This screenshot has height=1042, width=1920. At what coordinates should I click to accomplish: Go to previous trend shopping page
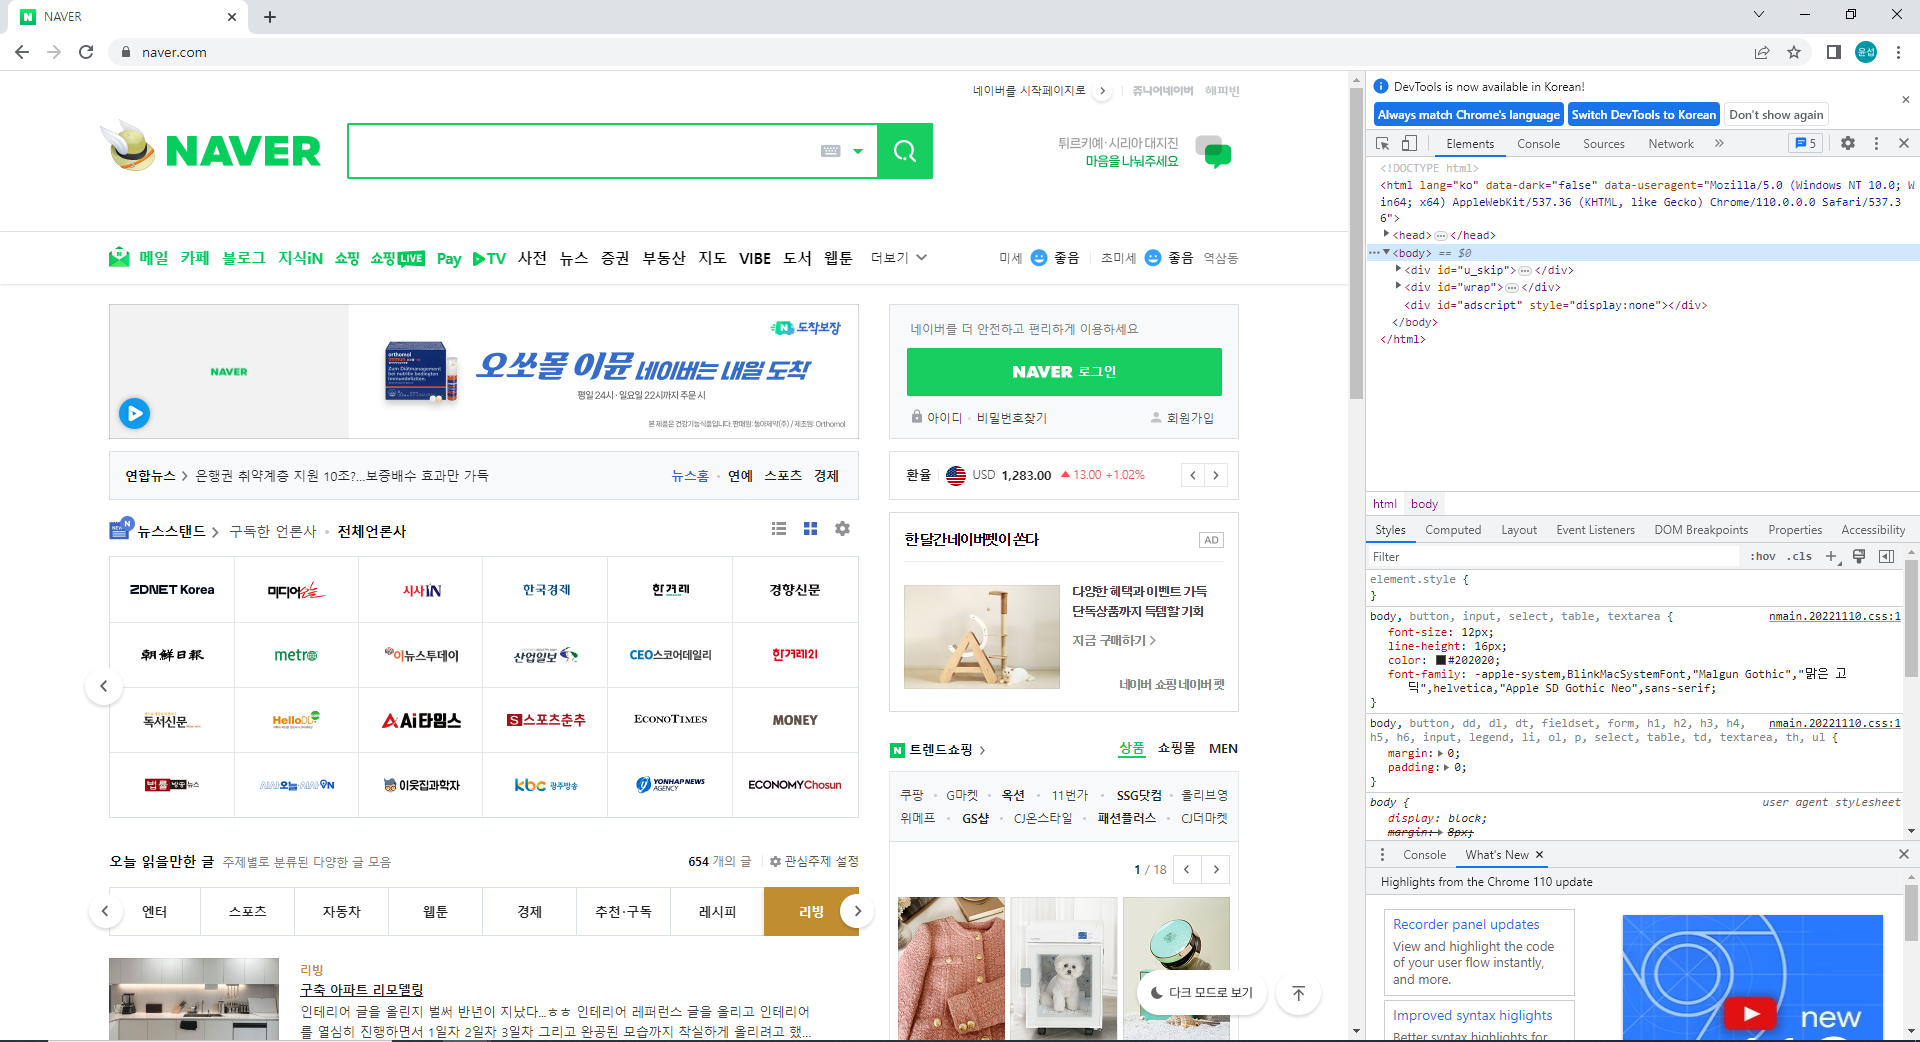click(x=1187, y=869)
